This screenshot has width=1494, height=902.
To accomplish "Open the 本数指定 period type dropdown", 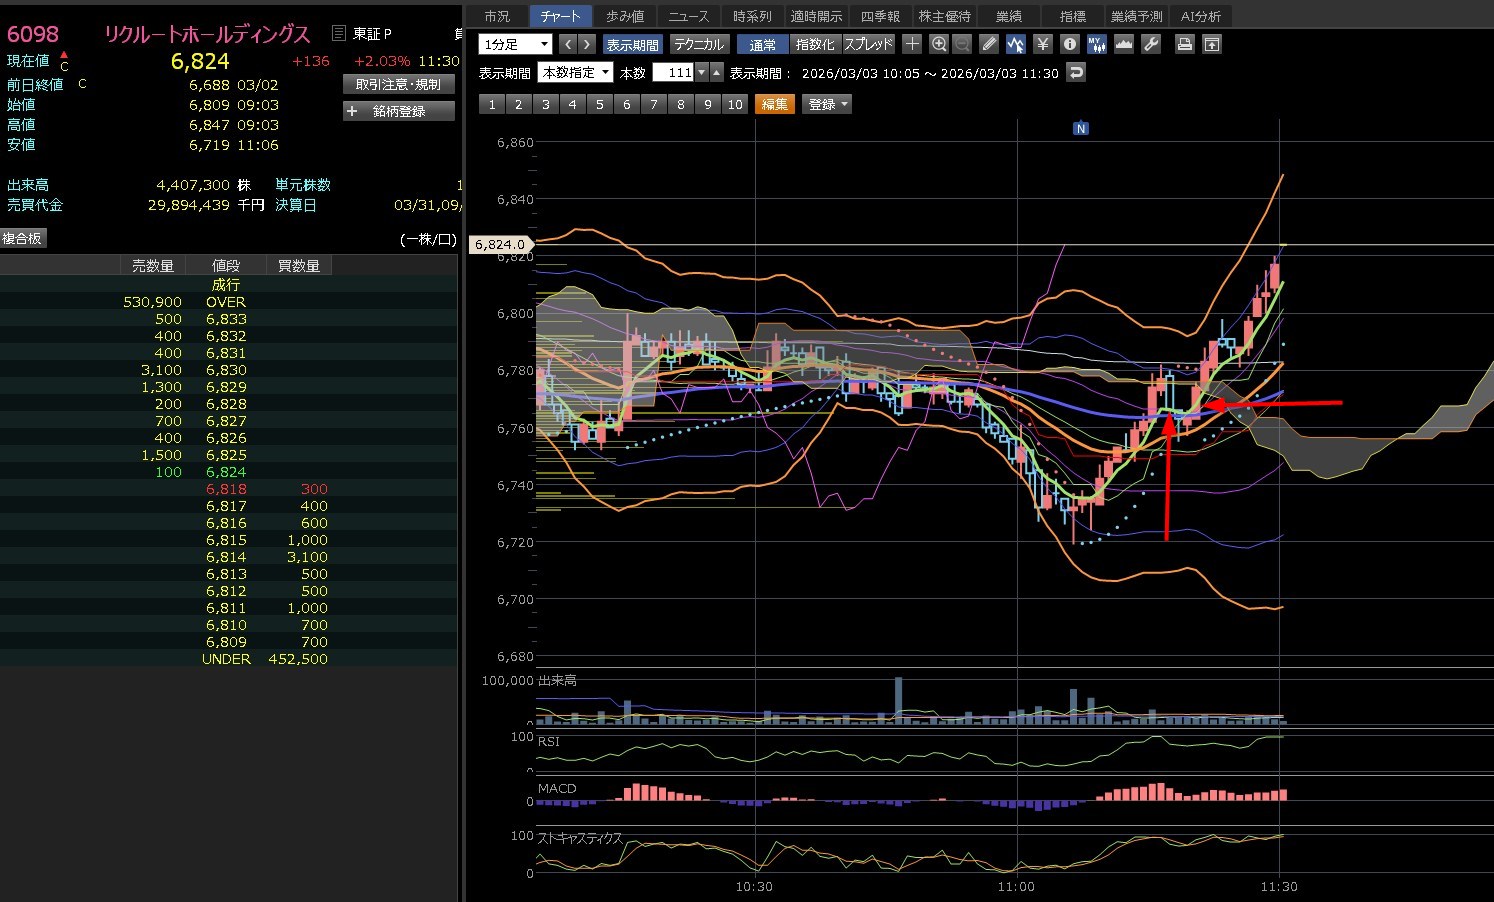I will click(x=576, y=73).
